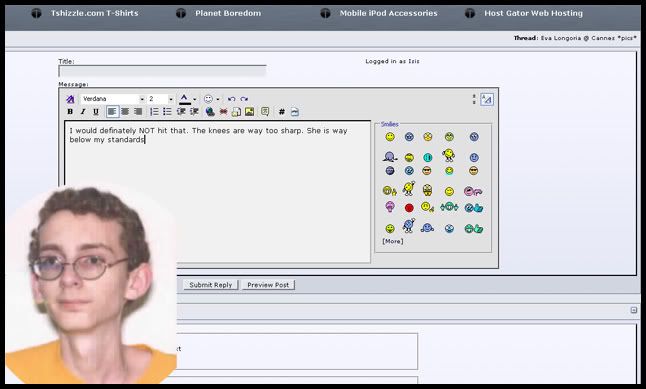Click the smiley face toolbar icon

pos(208,99)
